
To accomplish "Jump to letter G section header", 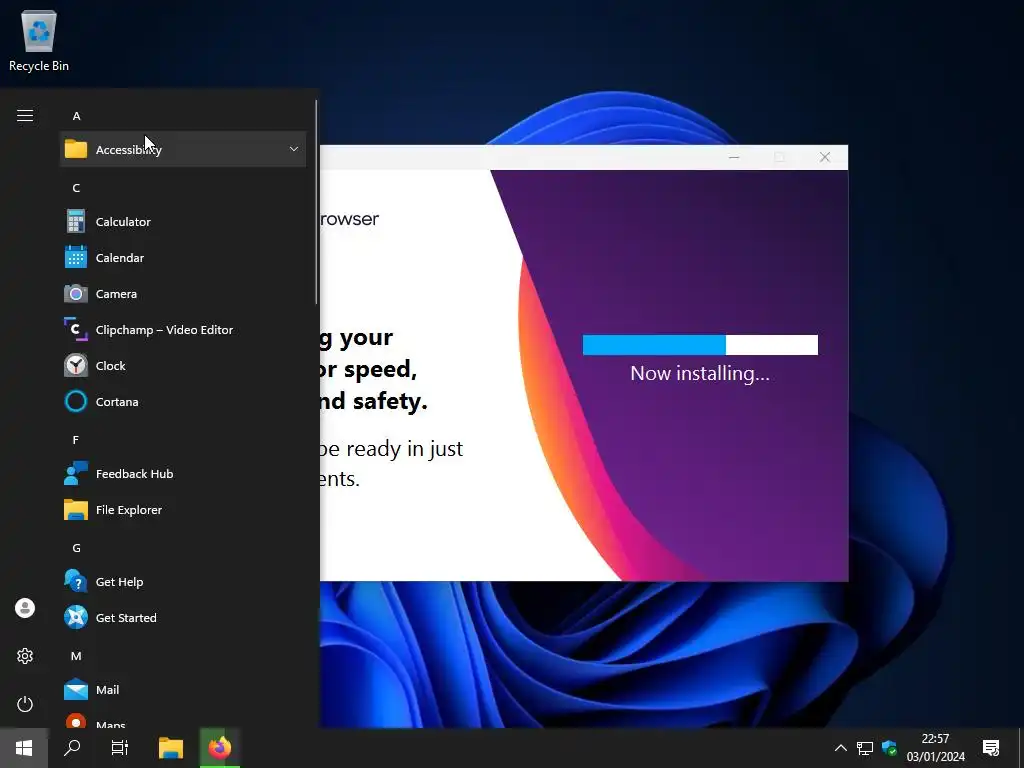I will [76, 548].
